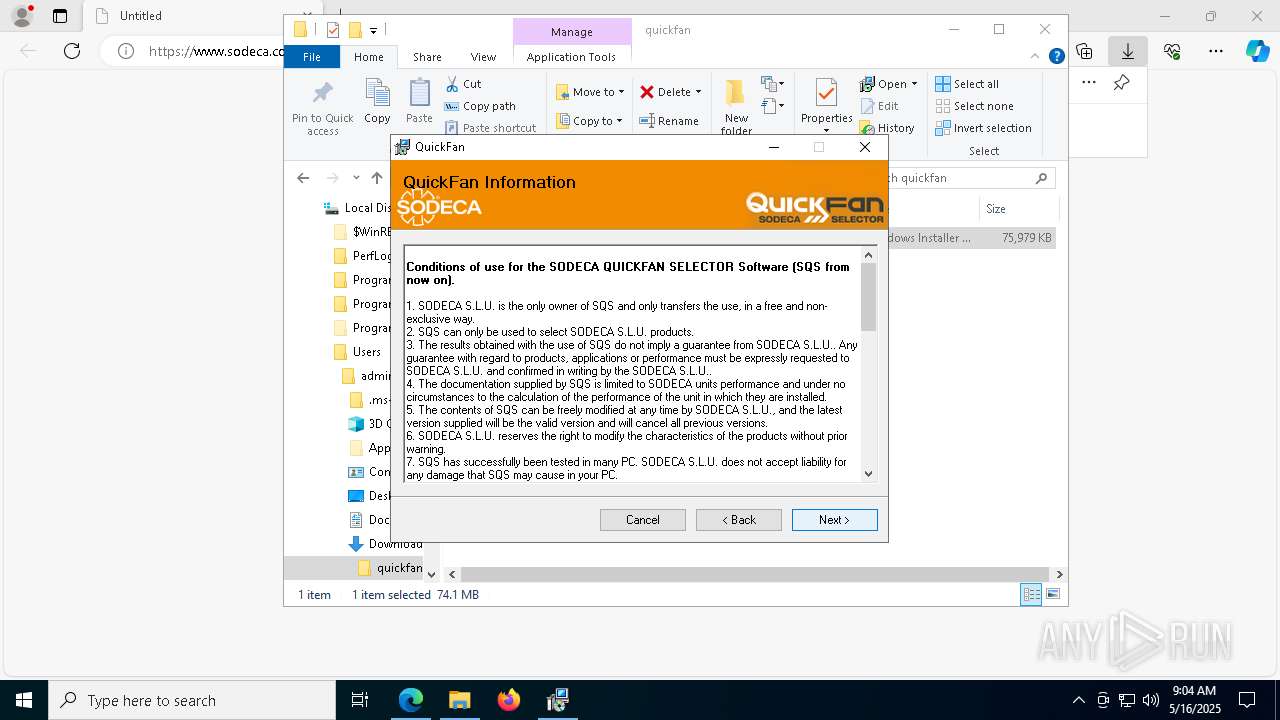This screenshot has height=720, width=1280.
Task: Click Paste shortcut in the ribbon
Action: click(x=490, y=128)
